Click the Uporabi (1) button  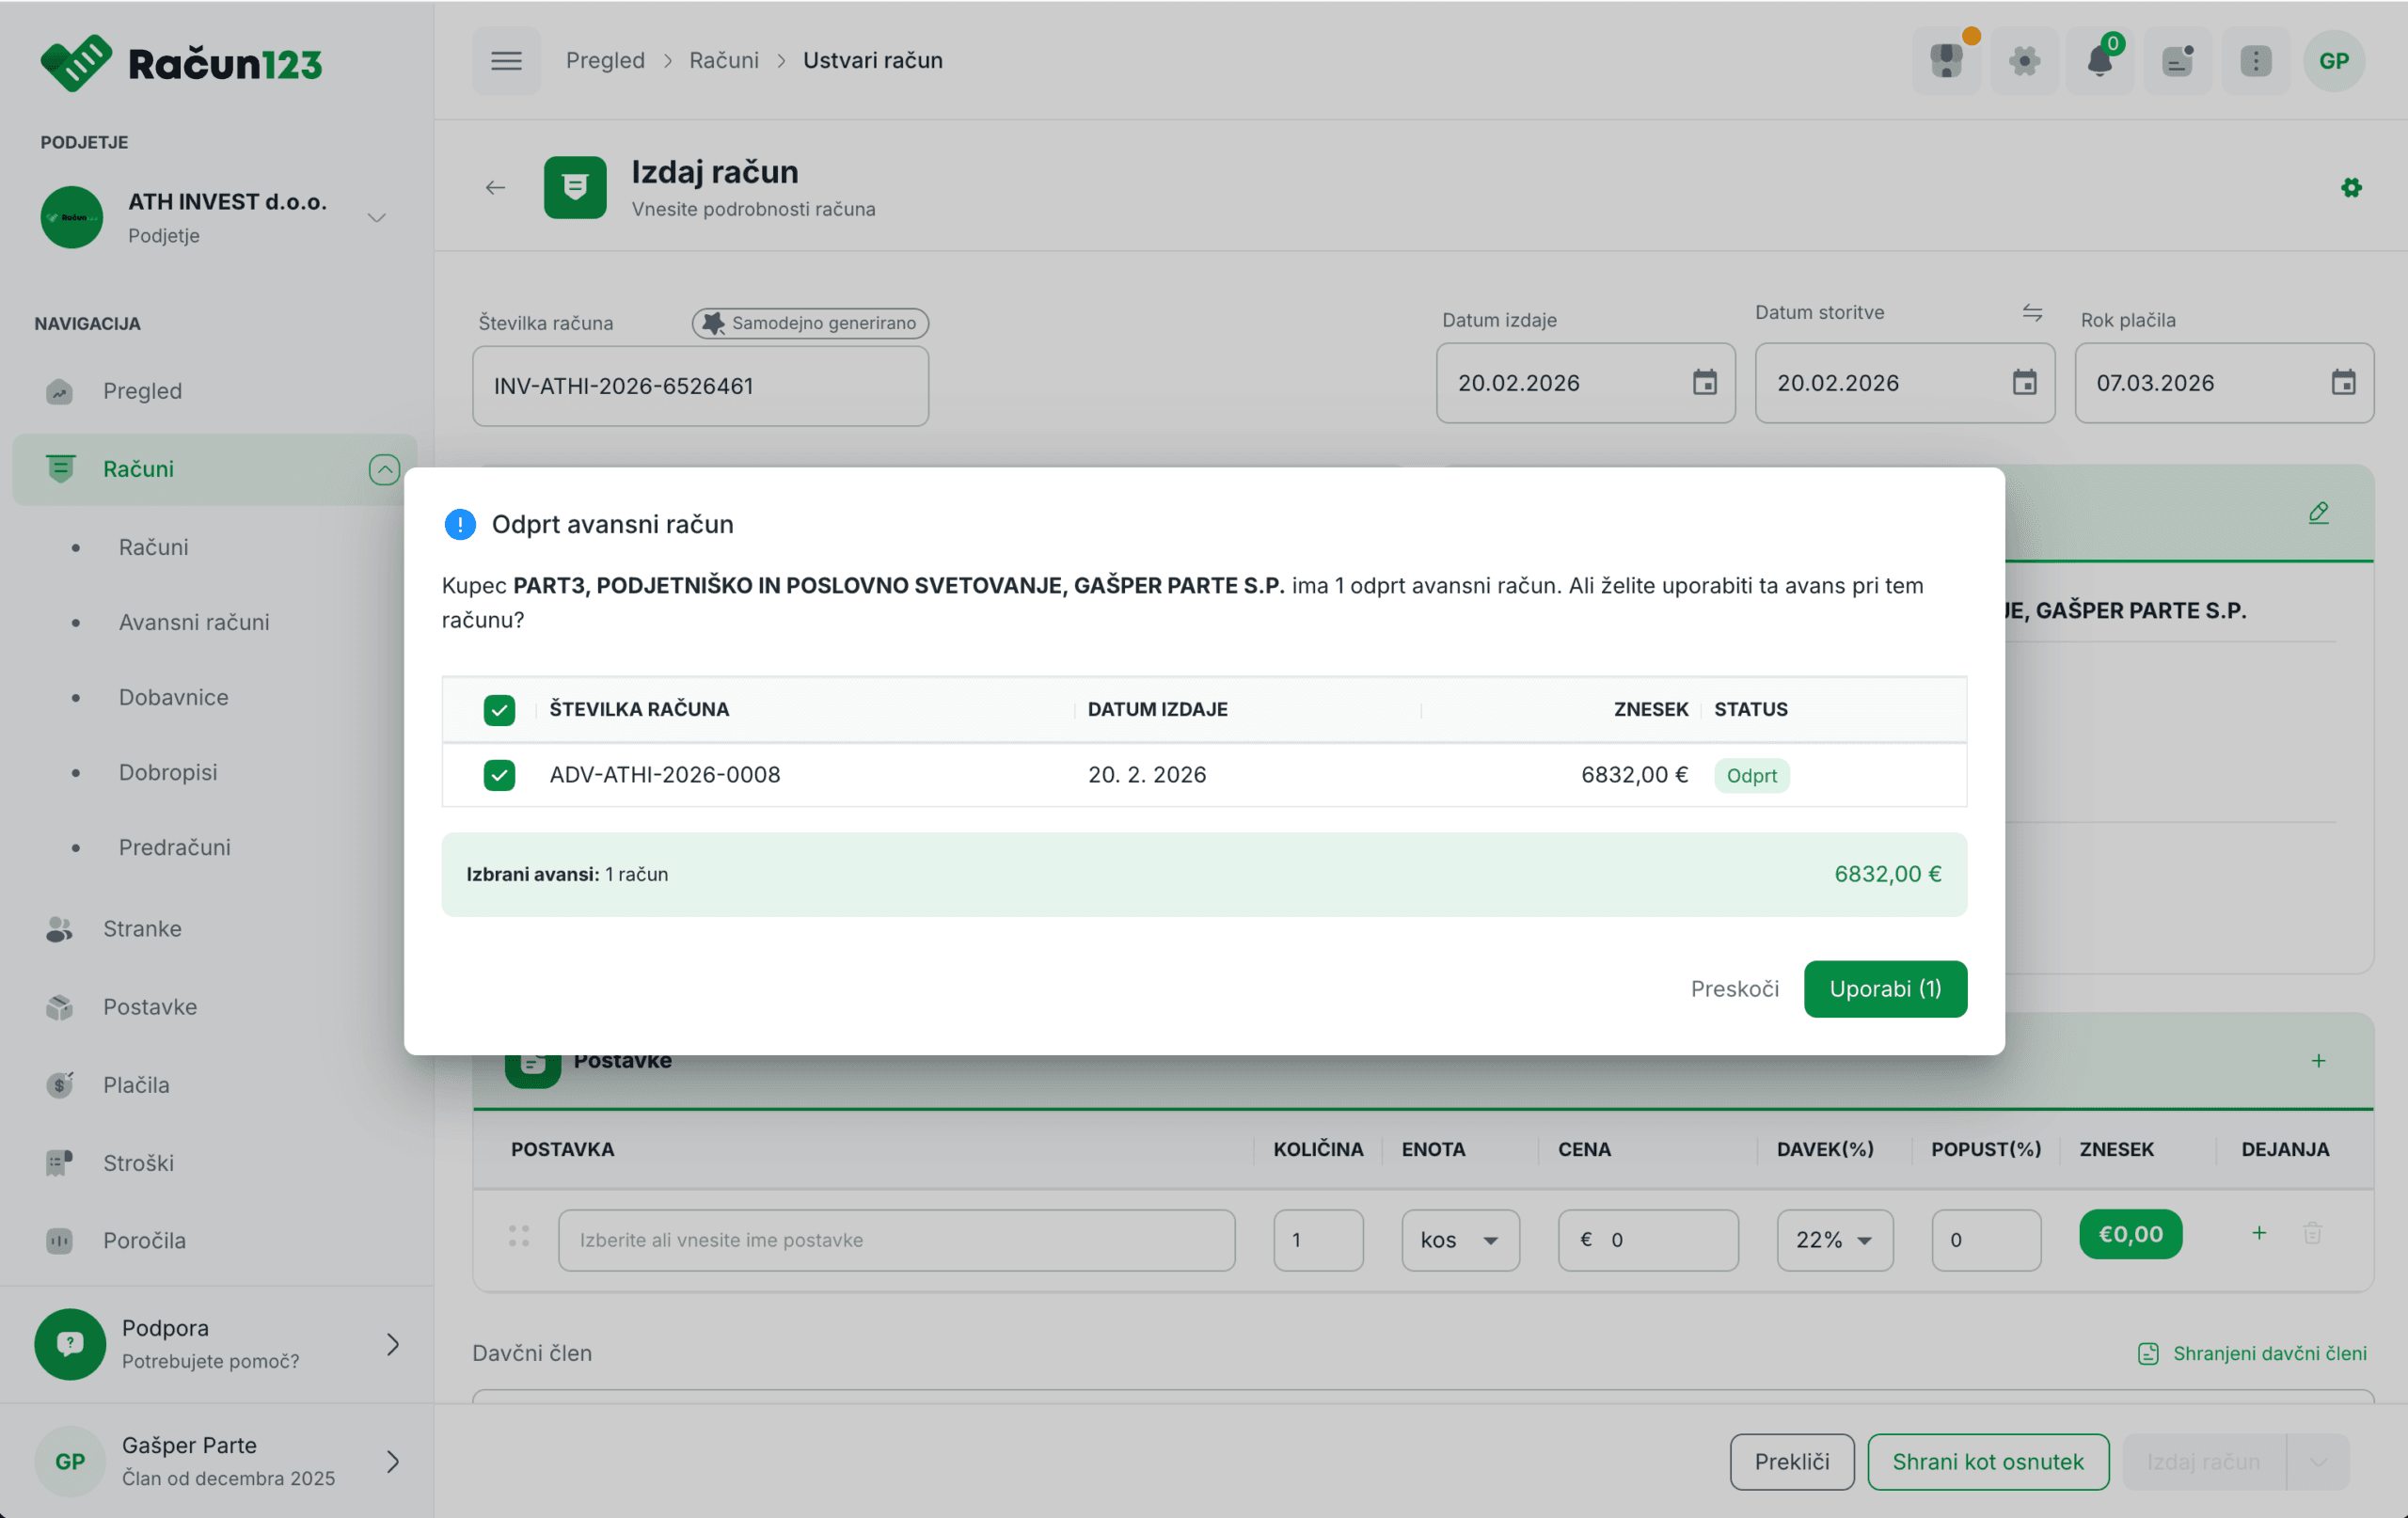pyautogui.click(x=1884, y=989)
